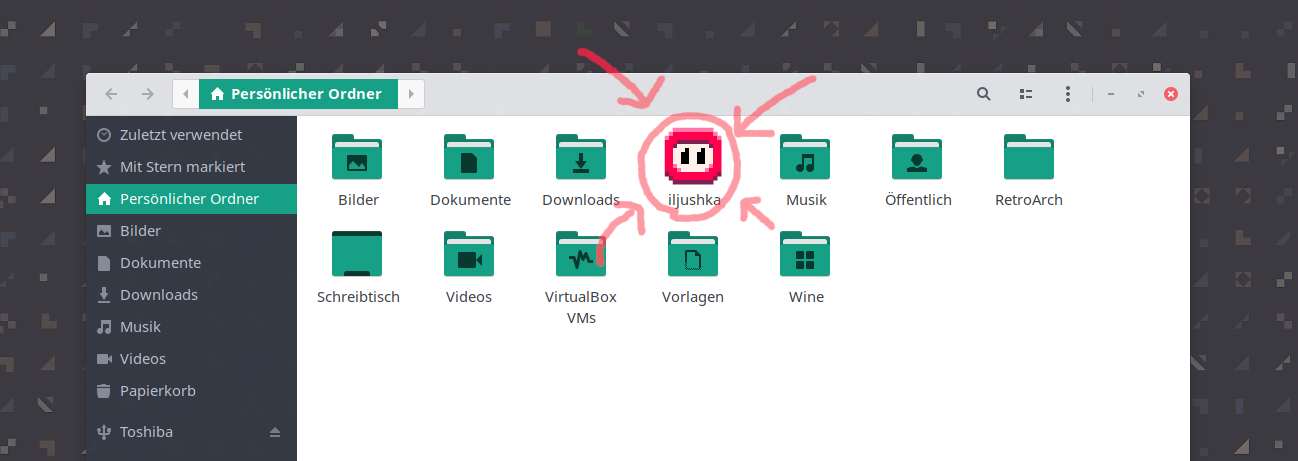1298x461 pixels.
Task: Open the Vorlagen folder
Action: coord(692,254)
